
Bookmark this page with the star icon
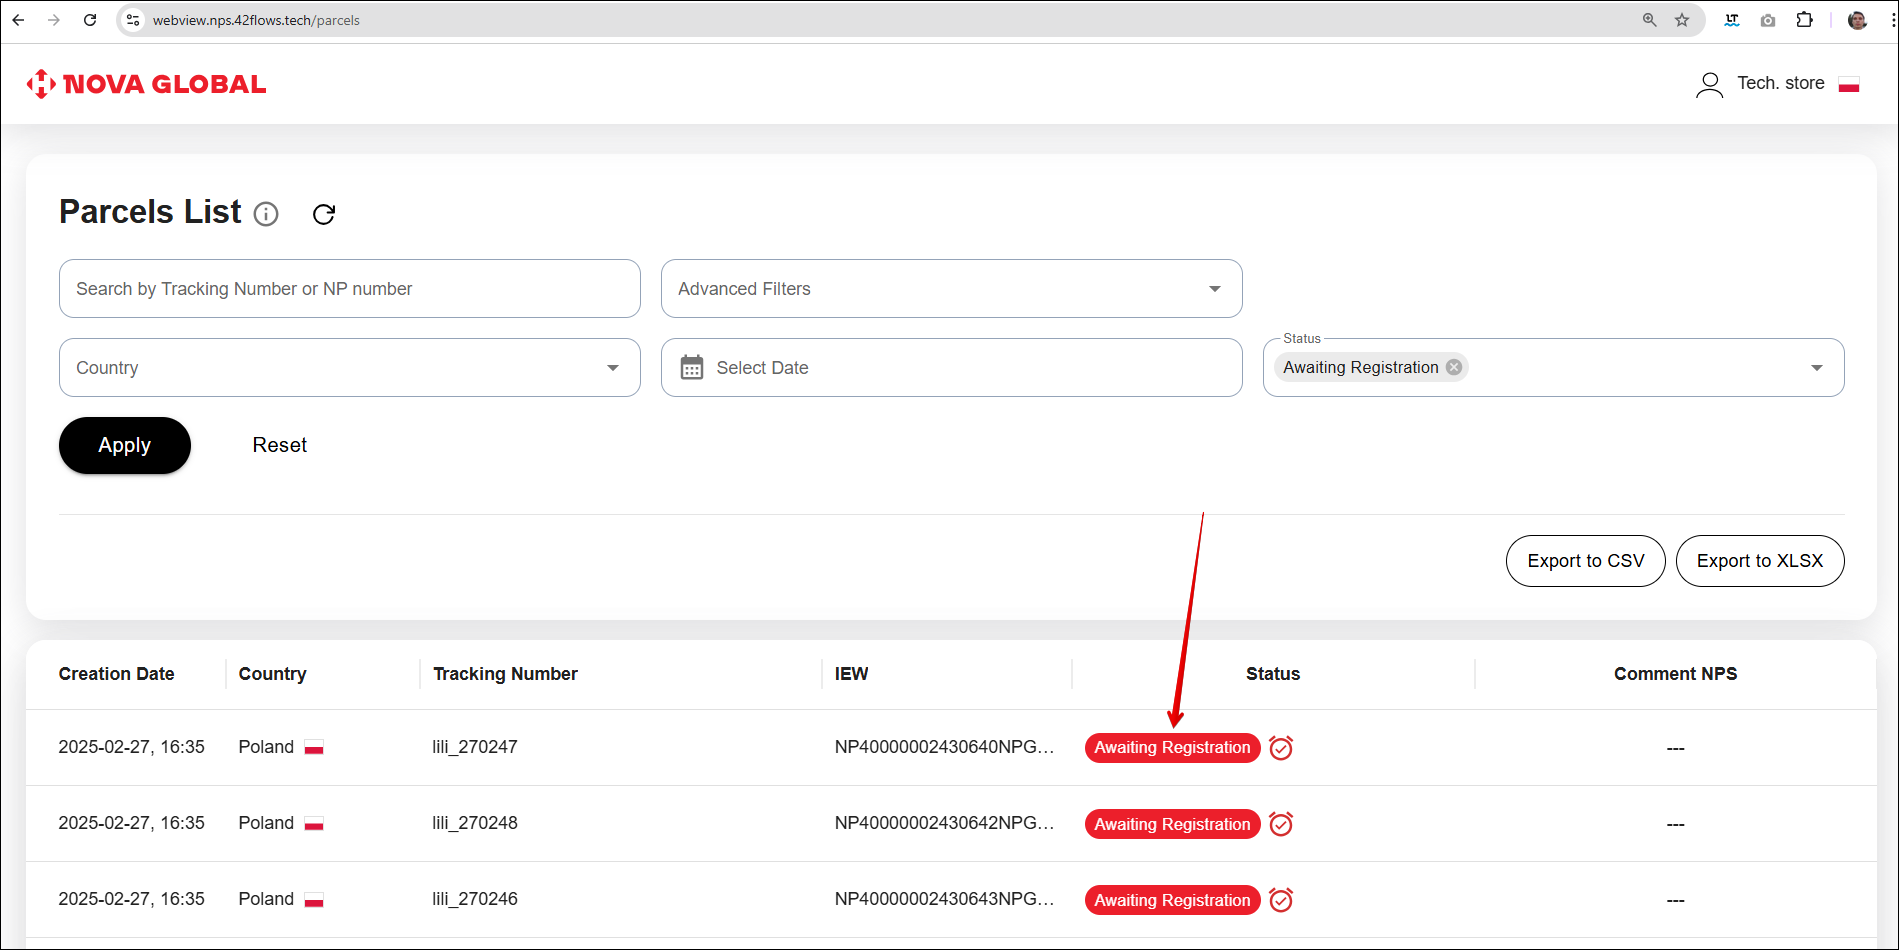click(1682, 20)
